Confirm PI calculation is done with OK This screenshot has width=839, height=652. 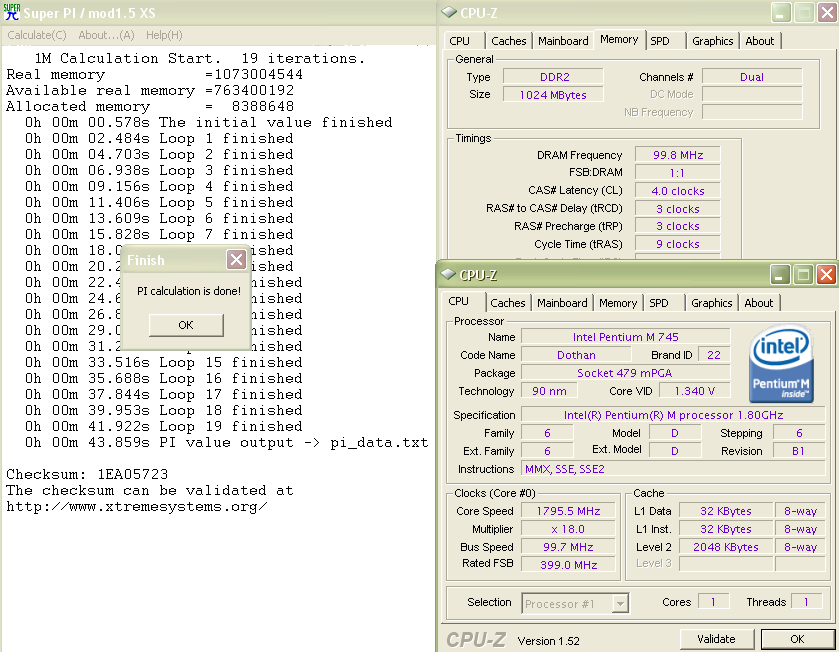pos(186,325)
